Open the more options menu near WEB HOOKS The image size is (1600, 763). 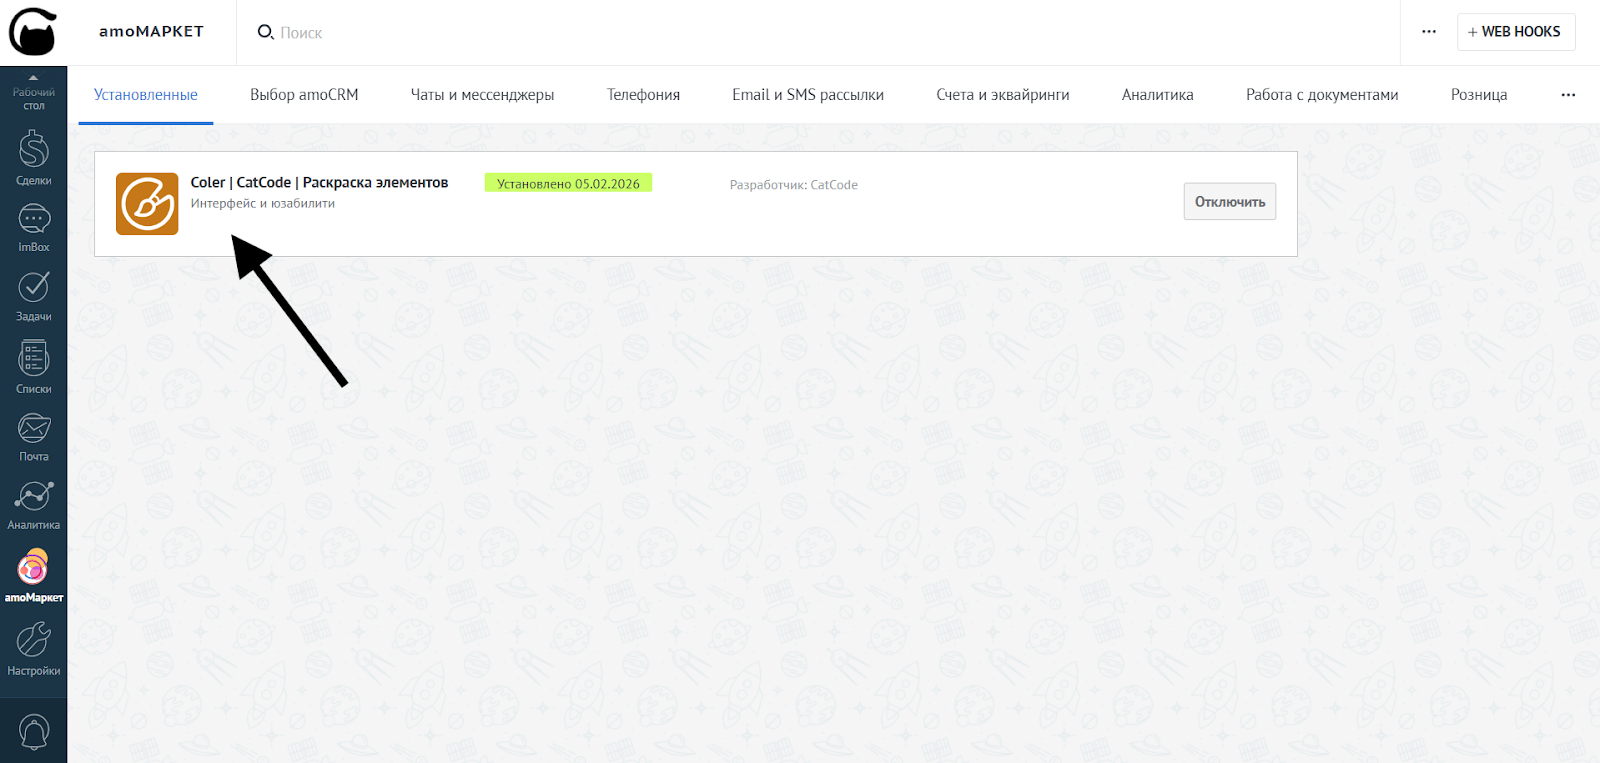pos(1428,32)
